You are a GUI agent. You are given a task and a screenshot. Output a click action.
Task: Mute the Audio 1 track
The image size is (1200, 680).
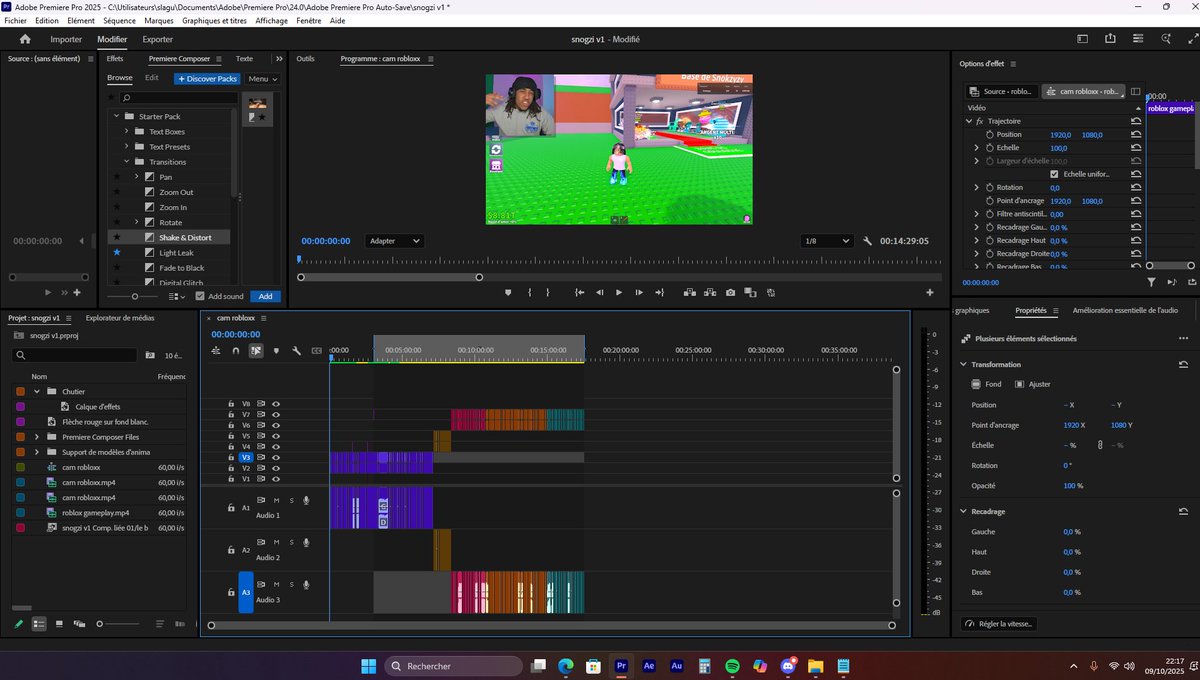pos(276,500)
